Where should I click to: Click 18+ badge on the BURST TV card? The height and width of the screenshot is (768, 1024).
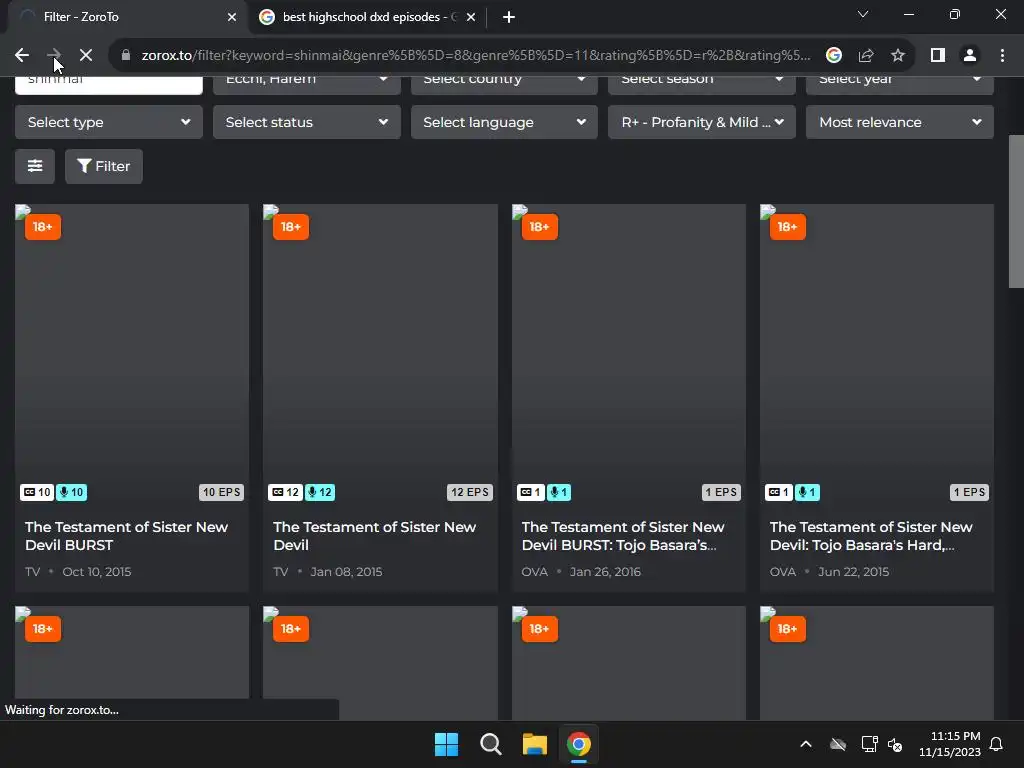(42, 227)
